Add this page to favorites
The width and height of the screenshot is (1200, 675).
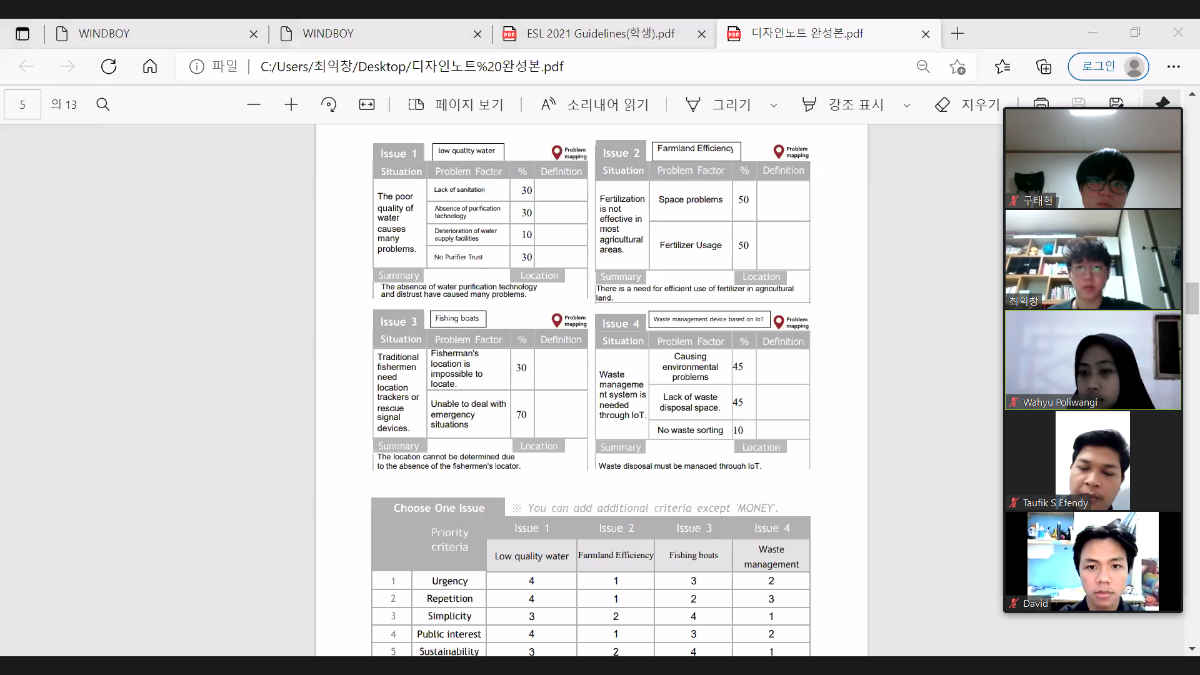pos(957,67)
